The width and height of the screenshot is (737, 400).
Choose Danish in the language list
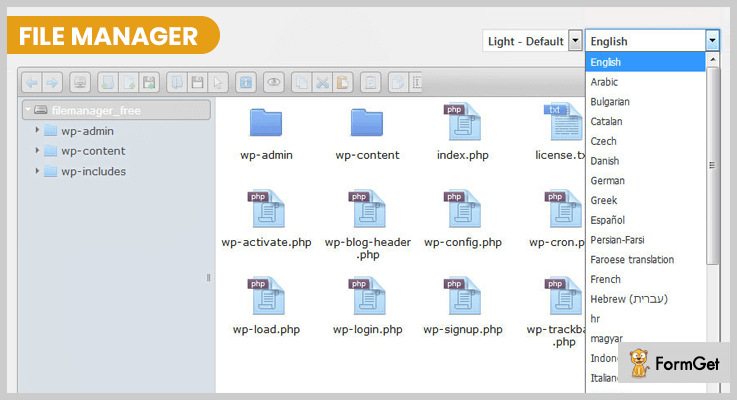(x=645, y=161)
